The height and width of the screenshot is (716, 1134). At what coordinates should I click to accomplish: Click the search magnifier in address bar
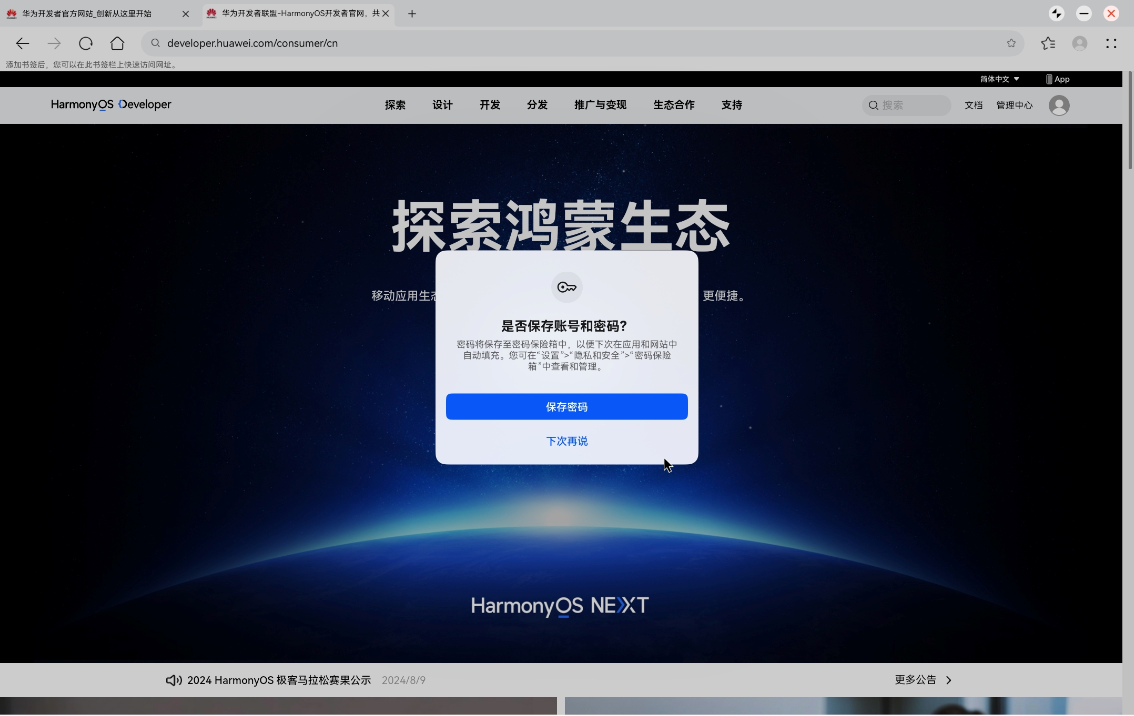pyautogui.click(x=155, y=43)
